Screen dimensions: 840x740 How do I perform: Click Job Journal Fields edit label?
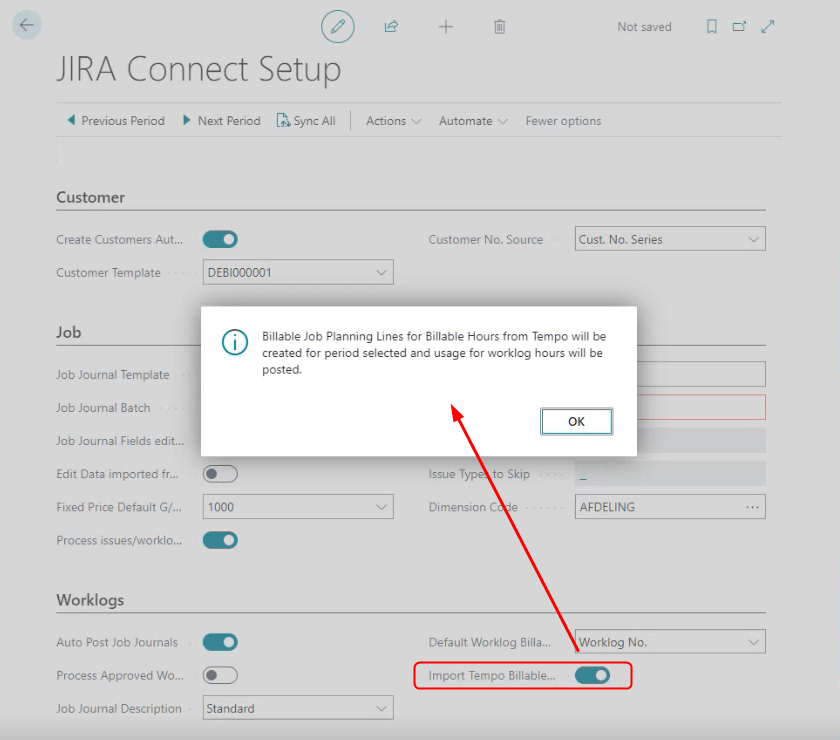120,440
